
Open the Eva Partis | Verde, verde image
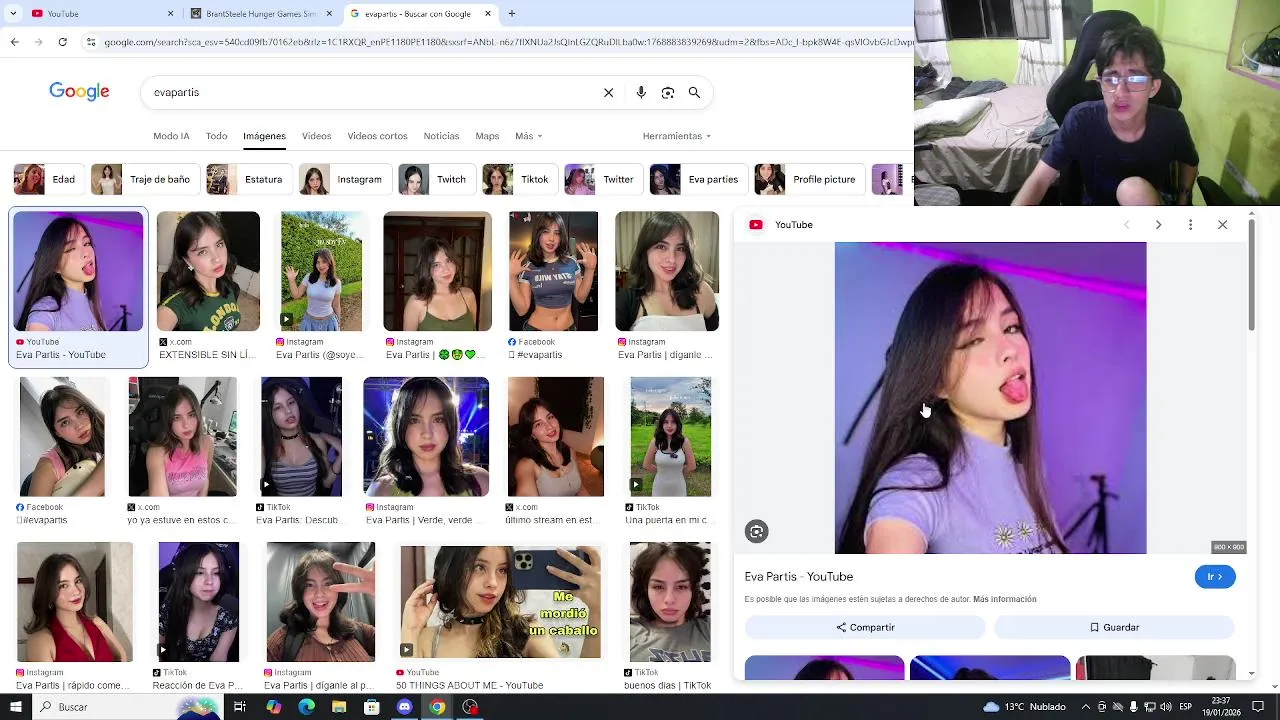pos(426,437)
